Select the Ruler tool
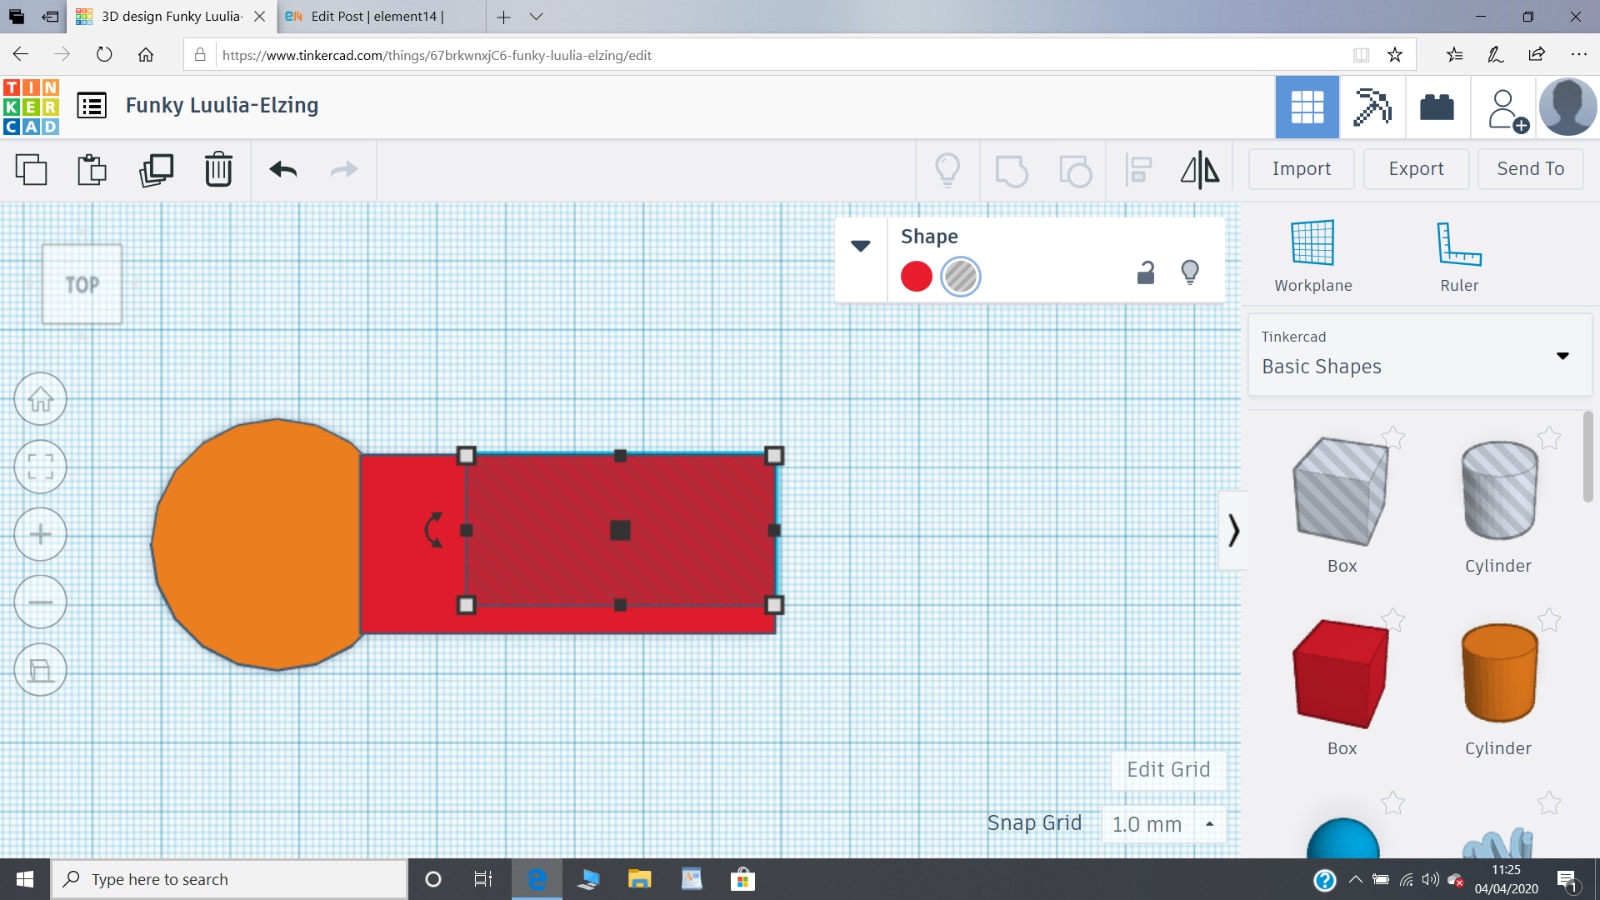 click(1458, 256)
